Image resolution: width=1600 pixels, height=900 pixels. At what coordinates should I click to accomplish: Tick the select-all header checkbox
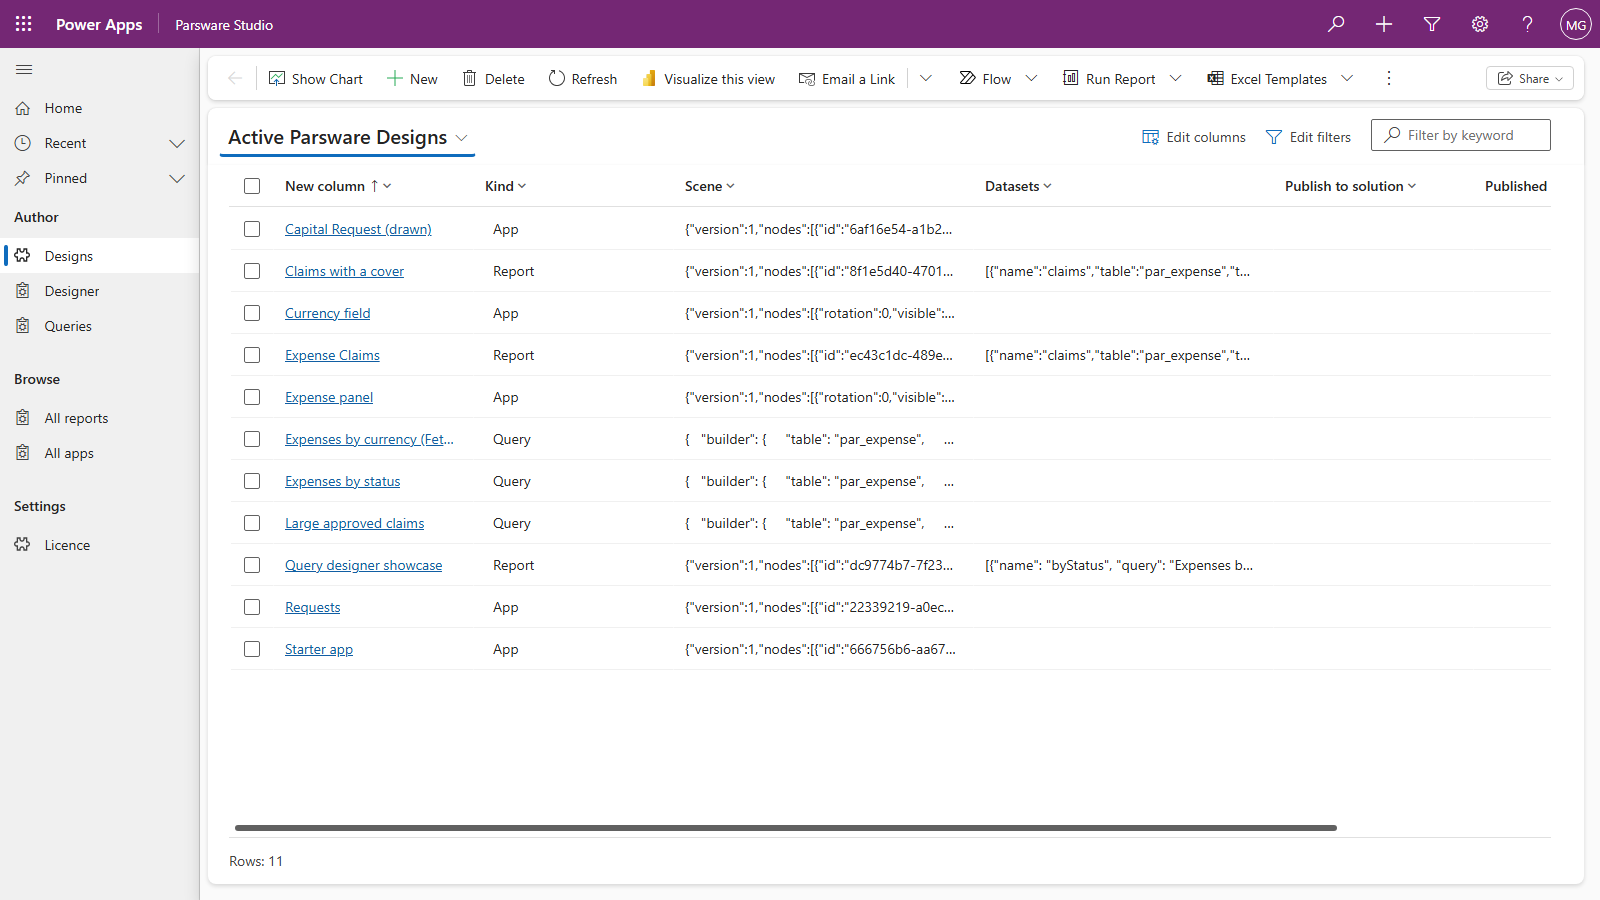(x=252, y=186)
